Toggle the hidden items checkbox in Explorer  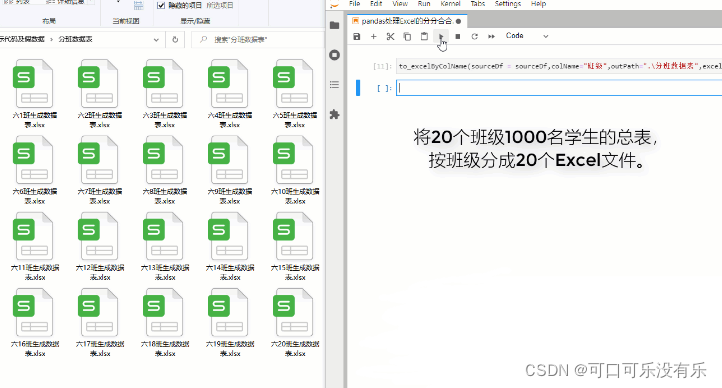tap(161, 6)
